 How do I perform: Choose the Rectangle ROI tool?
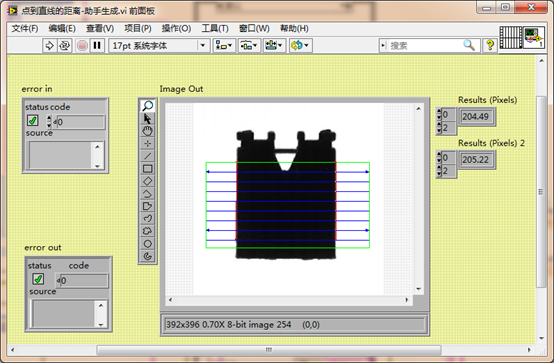click(x=148, y=169)
